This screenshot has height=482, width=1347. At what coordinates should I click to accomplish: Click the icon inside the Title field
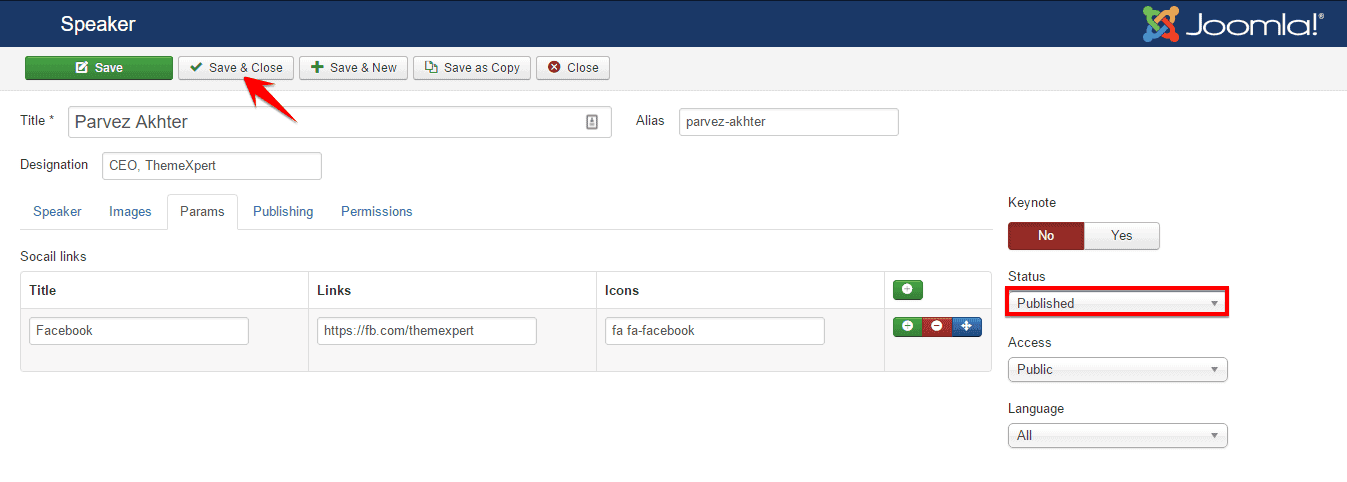click(x=592, y=122)
